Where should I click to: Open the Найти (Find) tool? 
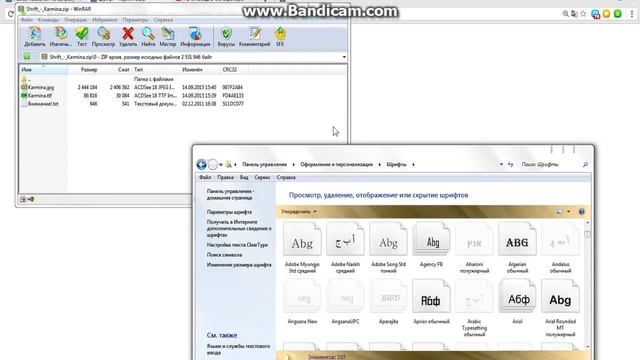tap(148, 36)
